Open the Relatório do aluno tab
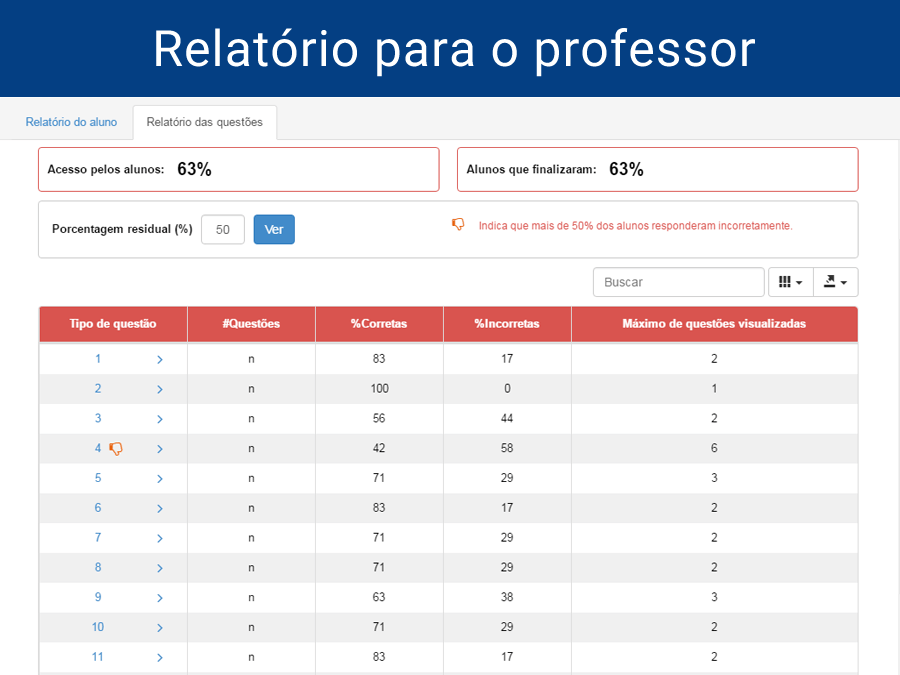 tap(71, 122)
